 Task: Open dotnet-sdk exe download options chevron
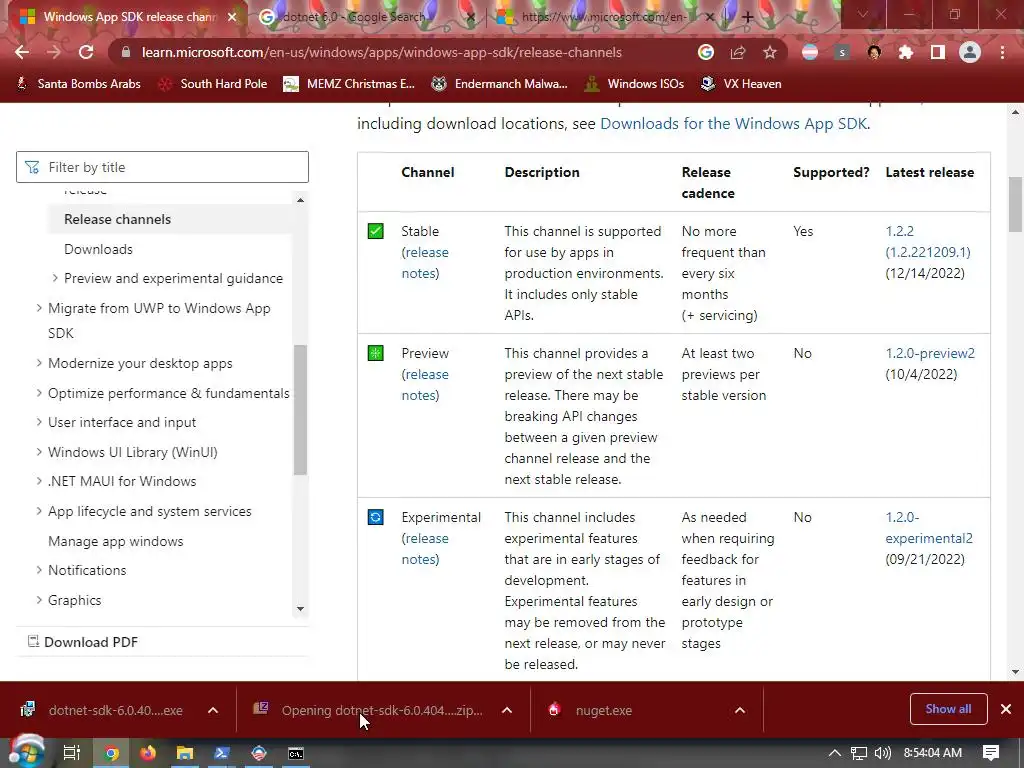213,711
